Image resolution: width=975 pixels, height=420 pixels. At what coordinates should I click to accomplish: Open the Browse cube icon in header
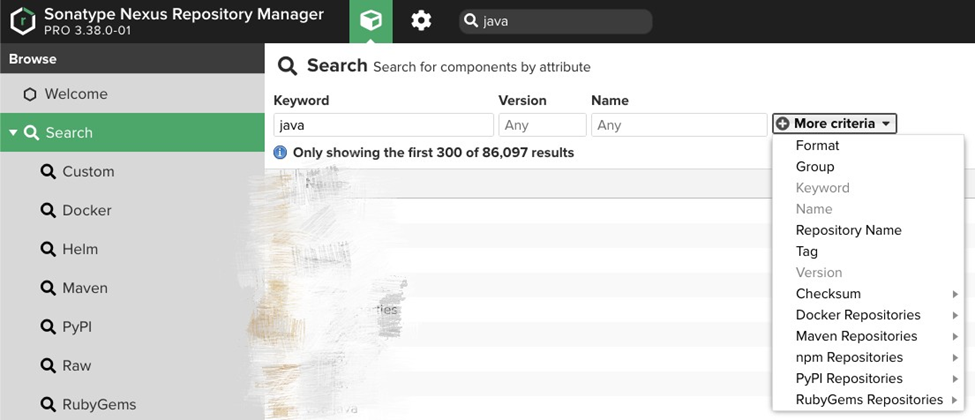click(x=371, y=21)
